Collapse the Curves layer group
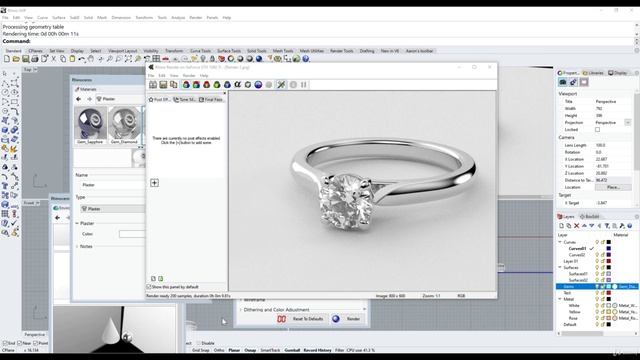 click(x=560, y=242)
